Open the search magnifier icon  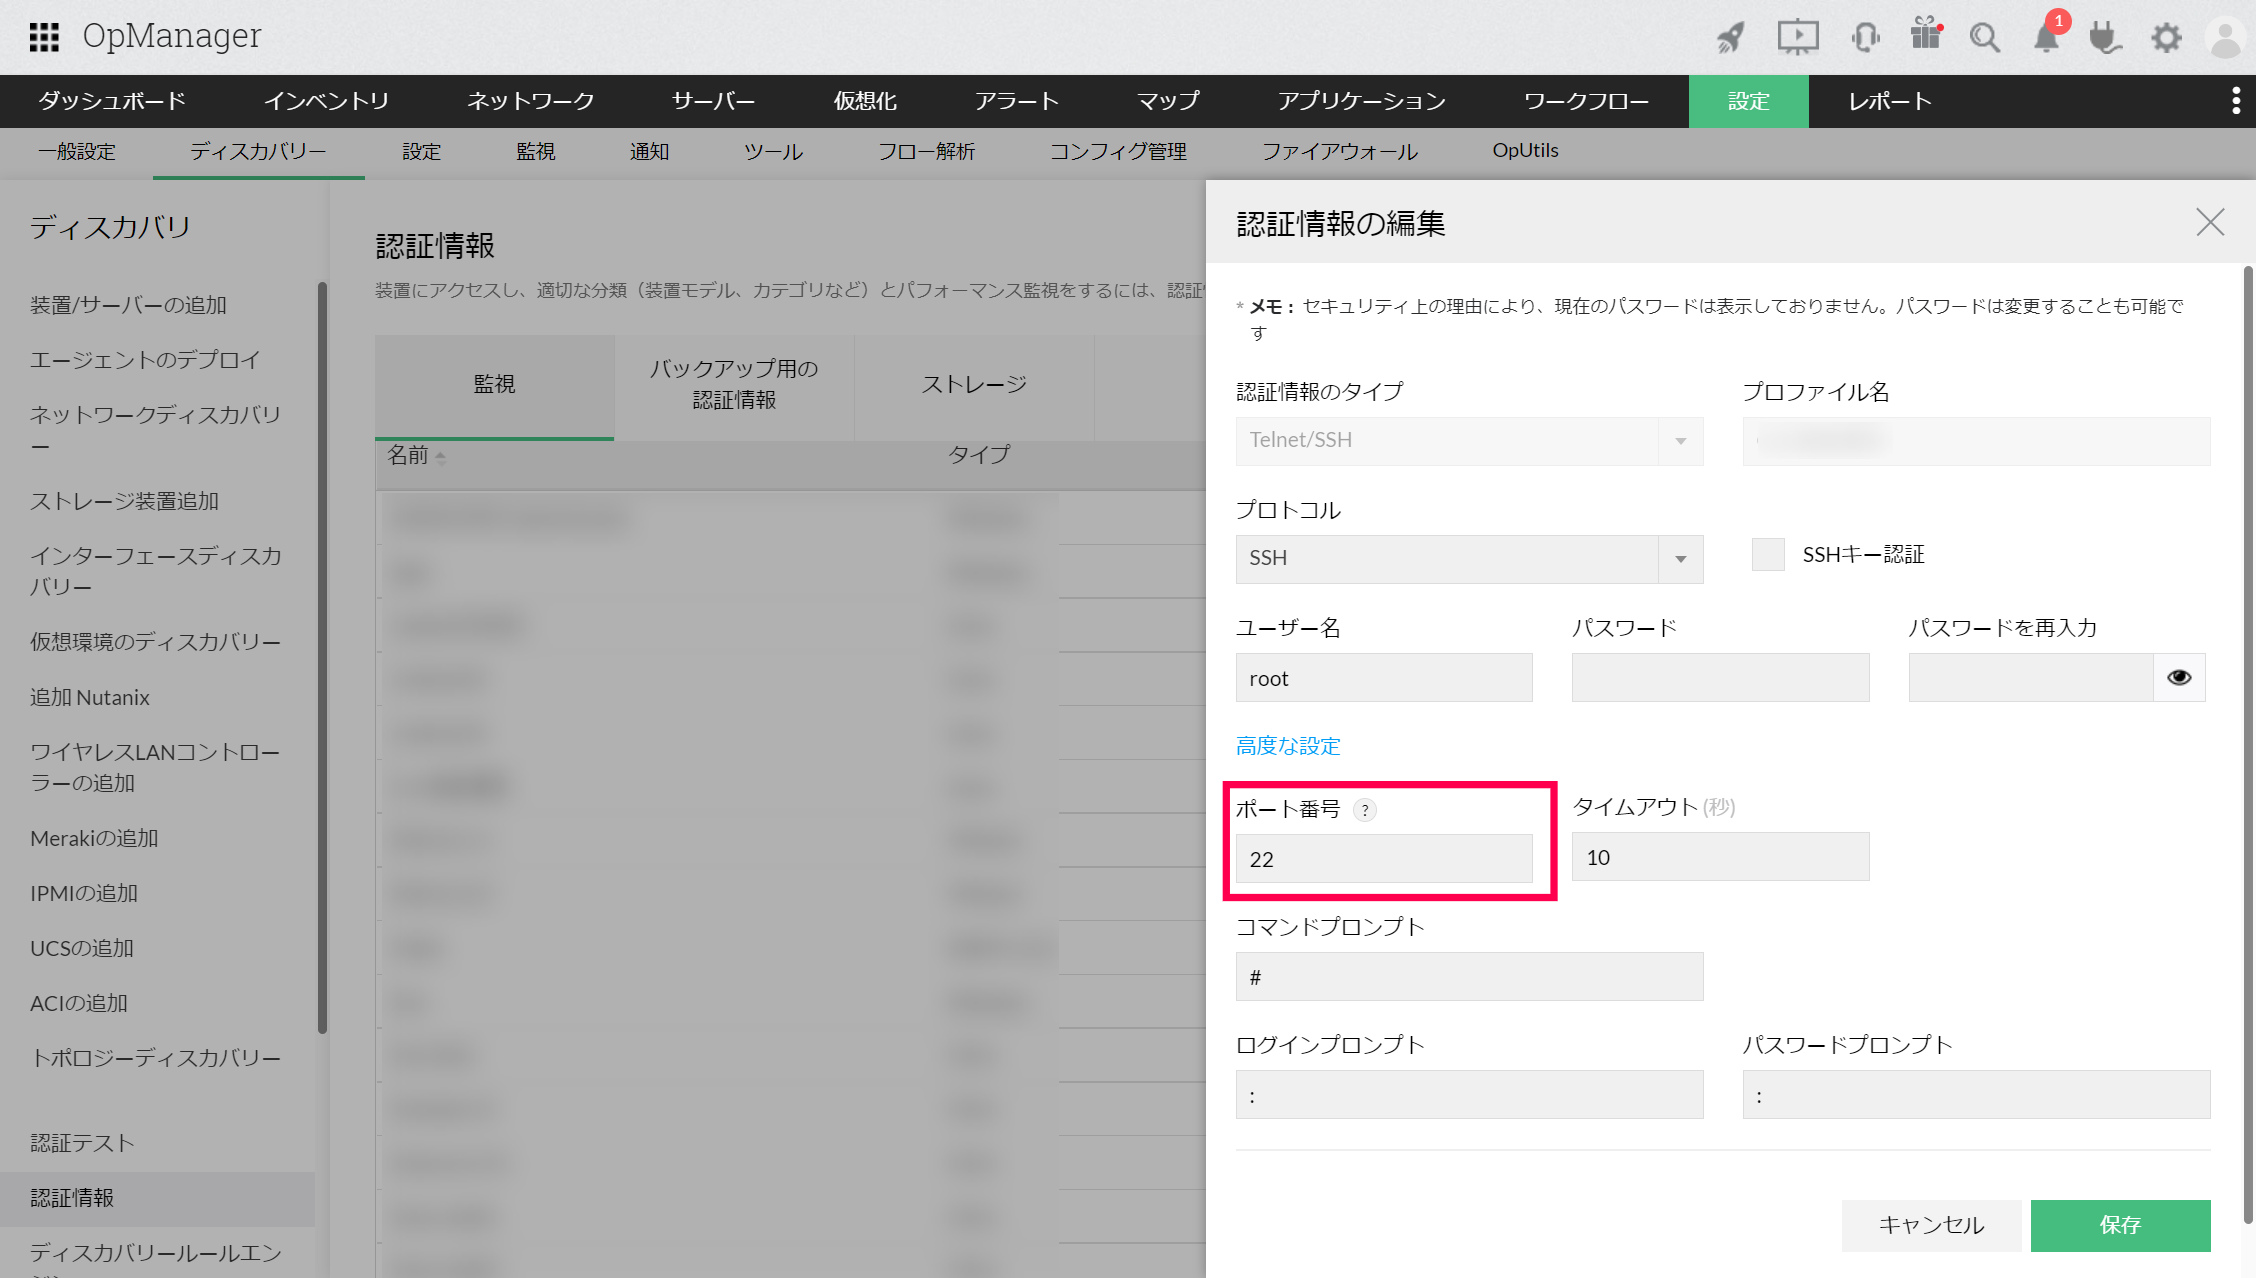[x=1985, y=37]
